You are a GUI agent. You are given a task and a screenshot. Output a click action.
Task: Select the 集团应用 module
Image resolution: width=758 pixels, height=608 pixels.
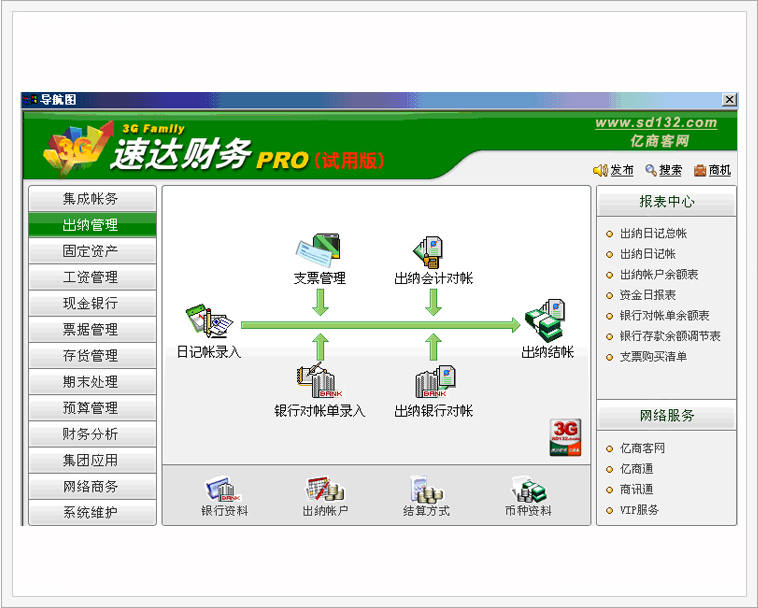[x=92, y=460]
